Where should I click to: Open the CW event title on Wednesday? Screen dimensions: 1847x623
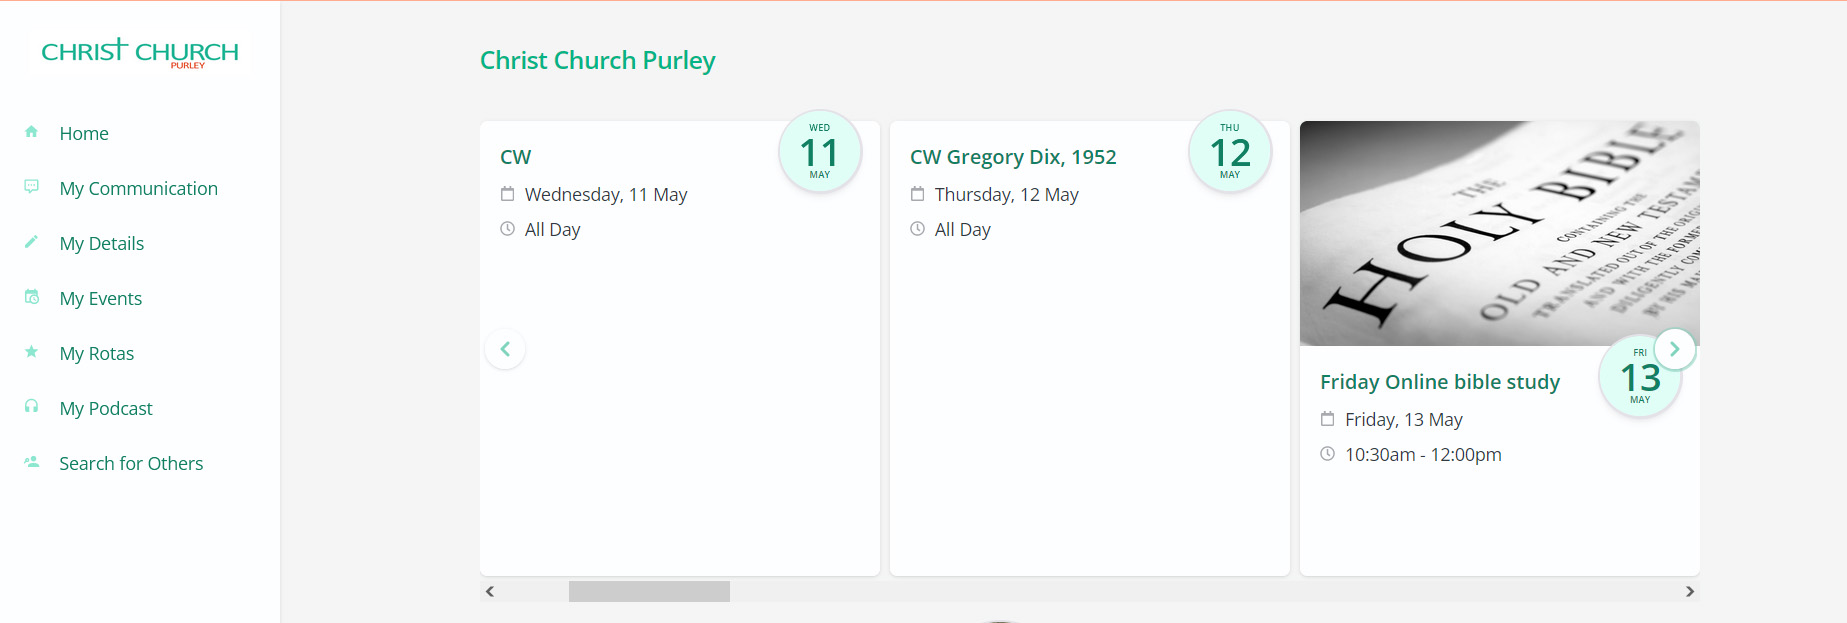pos(516,157)
